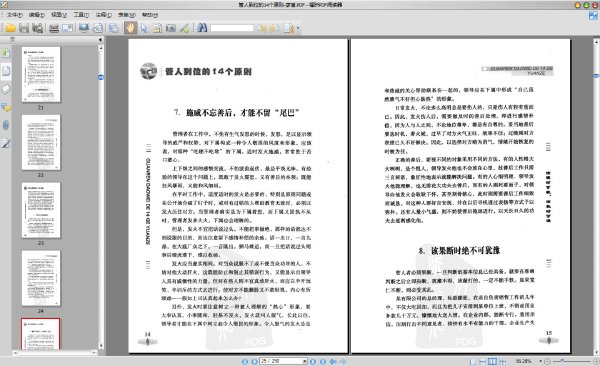Click the search options page icon
The image size is (600, 366).
point(289,28)
